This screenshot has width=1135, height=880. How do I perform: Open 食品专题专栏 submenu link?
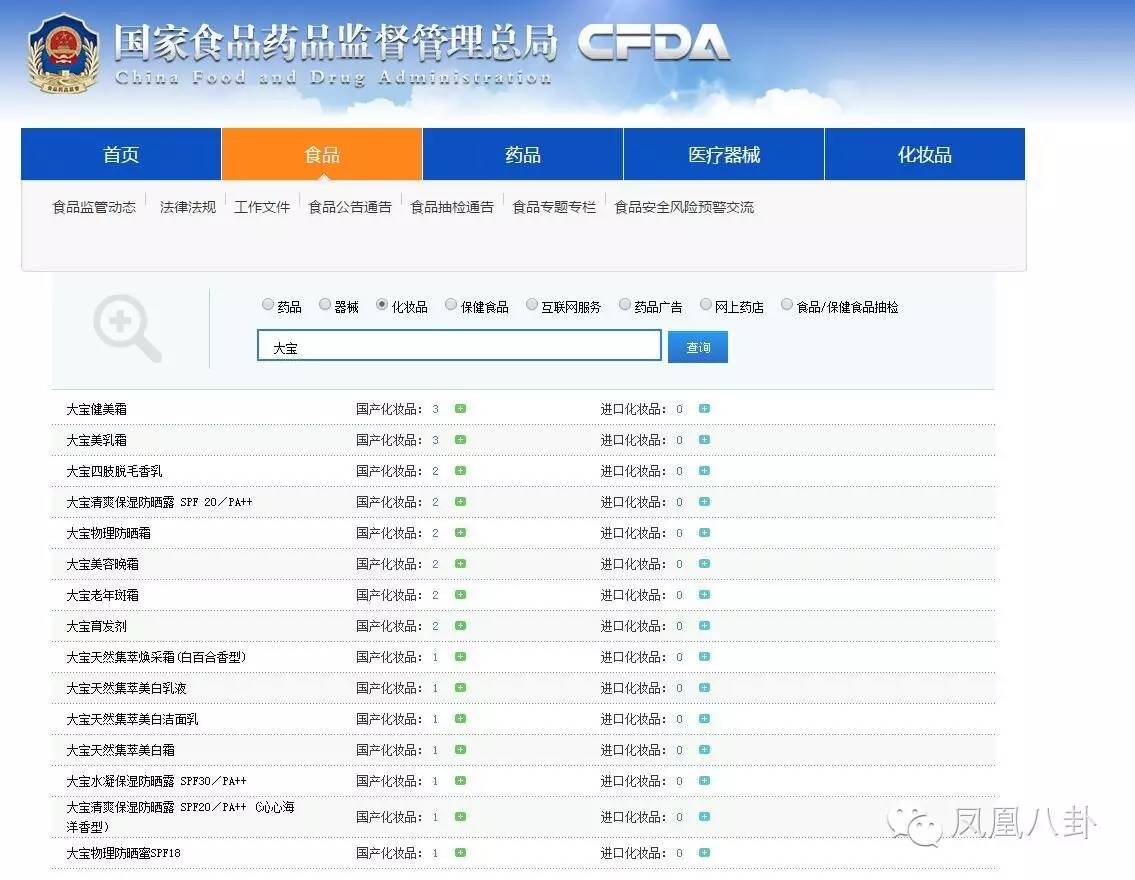[554, 207]
